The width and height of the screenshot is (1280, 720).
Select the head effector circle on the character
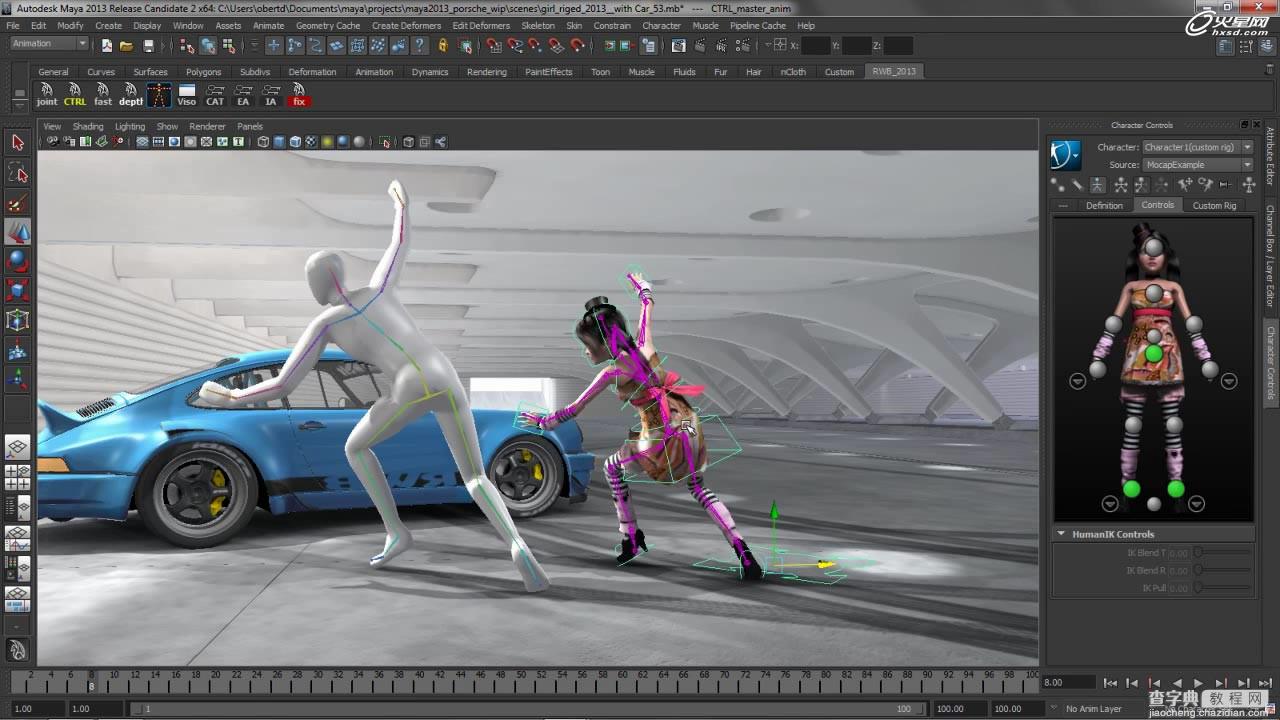click(1154, 247)
